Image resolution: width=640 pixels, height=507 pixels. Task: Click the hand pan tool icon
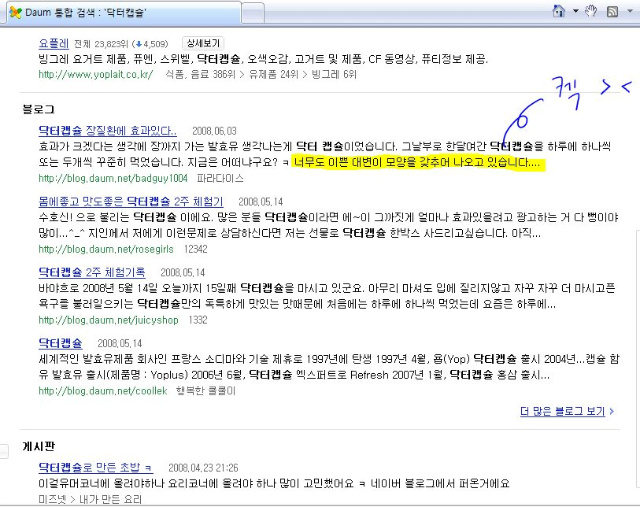click(x=591, y=11)
